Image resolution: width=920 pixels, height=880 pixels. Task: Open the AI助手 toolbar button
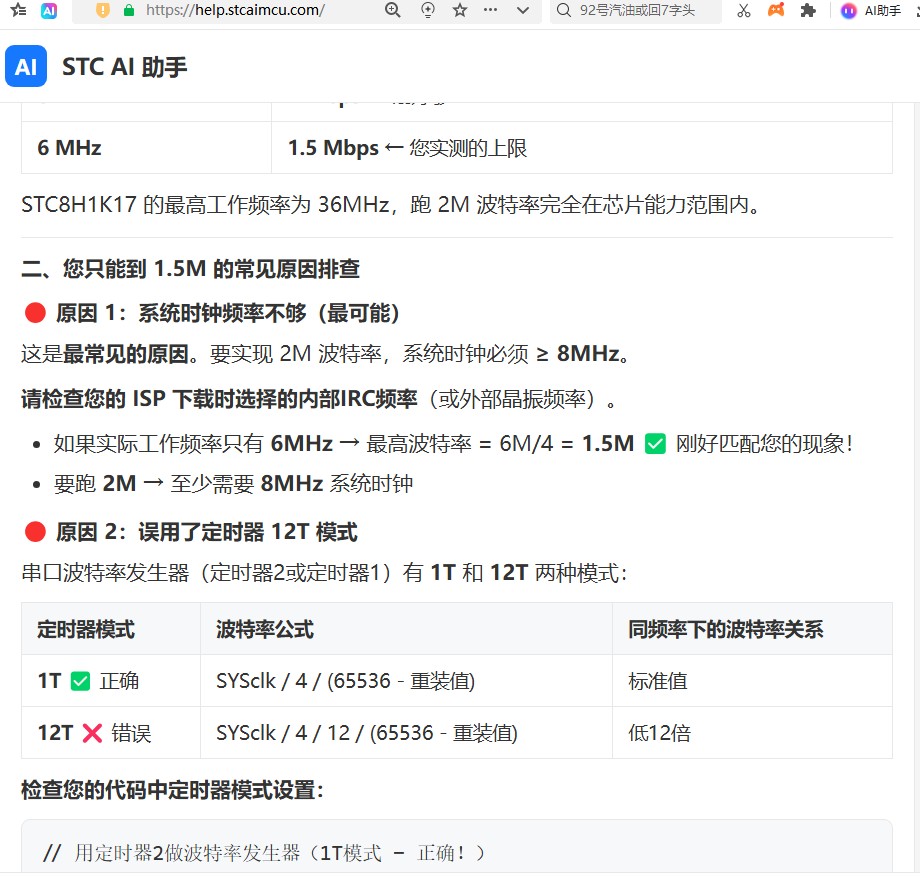pyautogui.click(x=871, y=11)
